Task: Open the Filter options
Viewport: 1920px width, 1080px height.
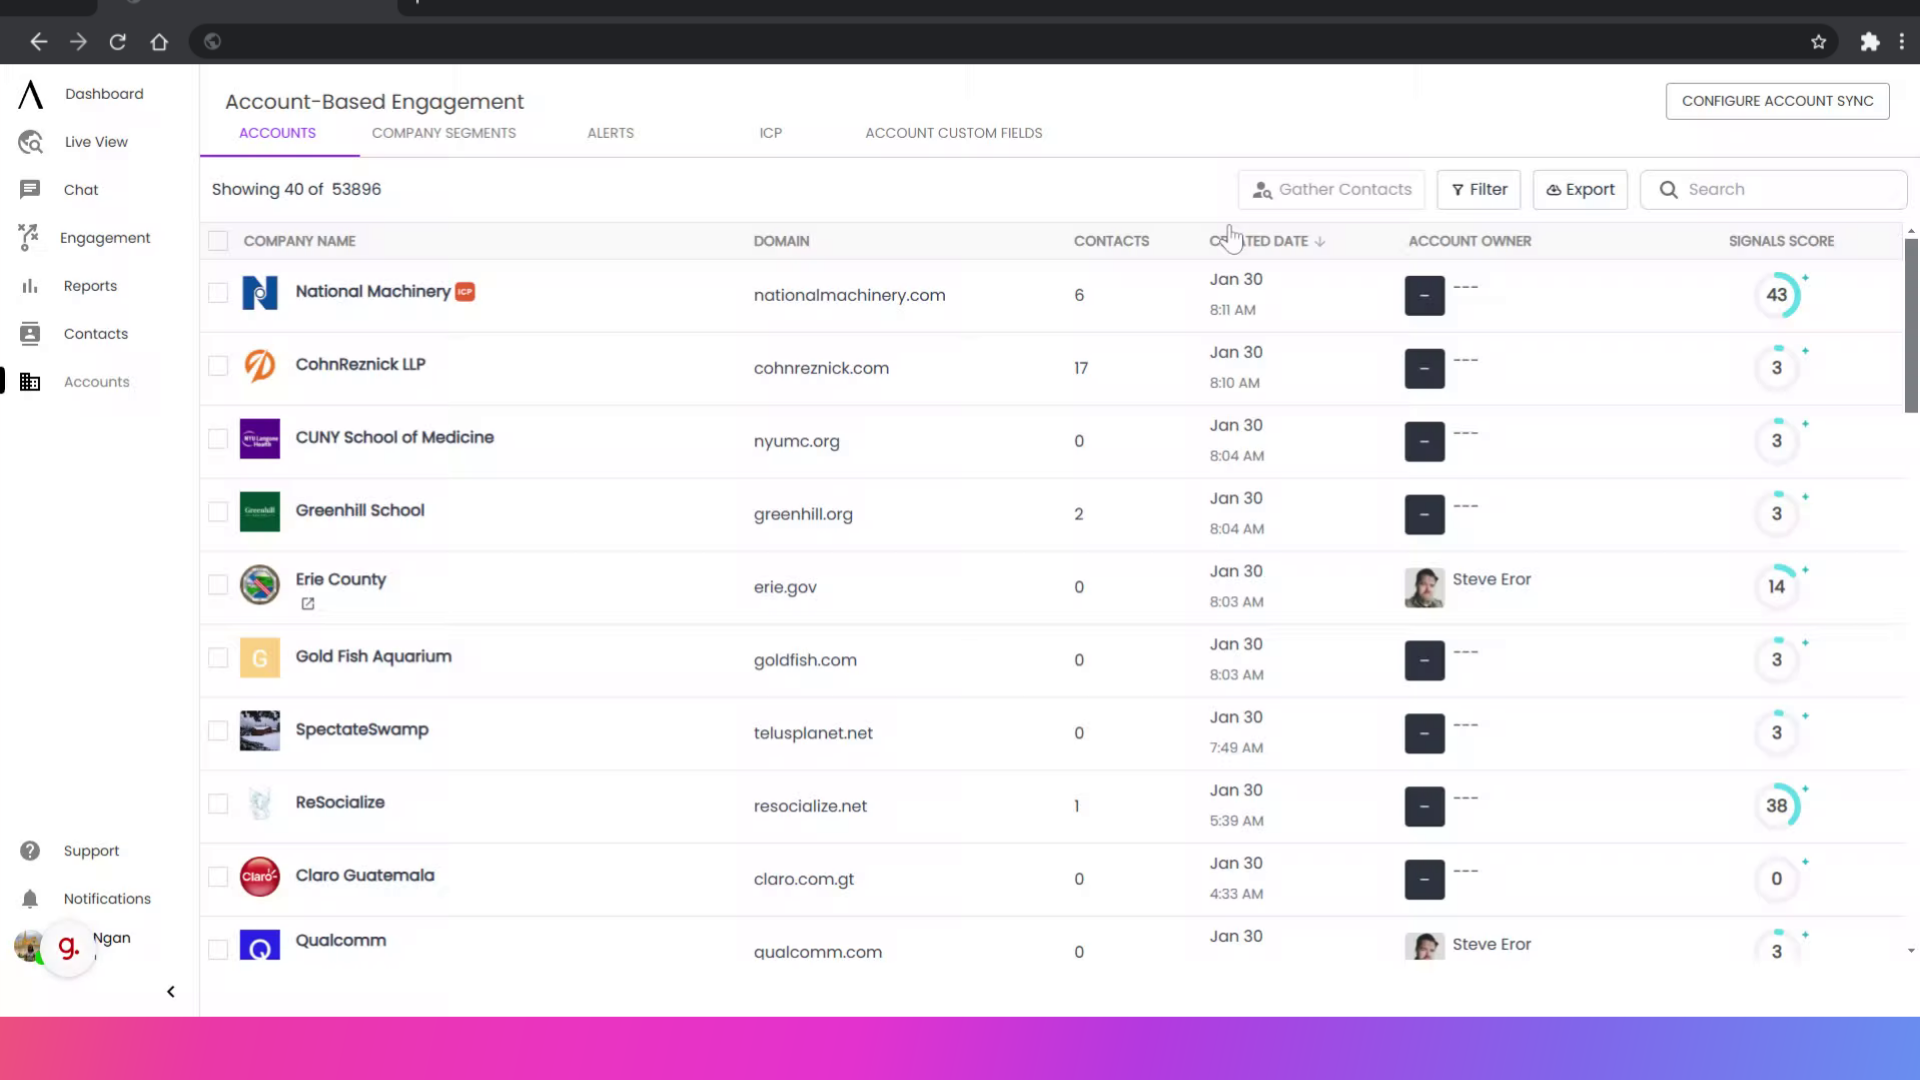Action: click(x=1478, y=189)
